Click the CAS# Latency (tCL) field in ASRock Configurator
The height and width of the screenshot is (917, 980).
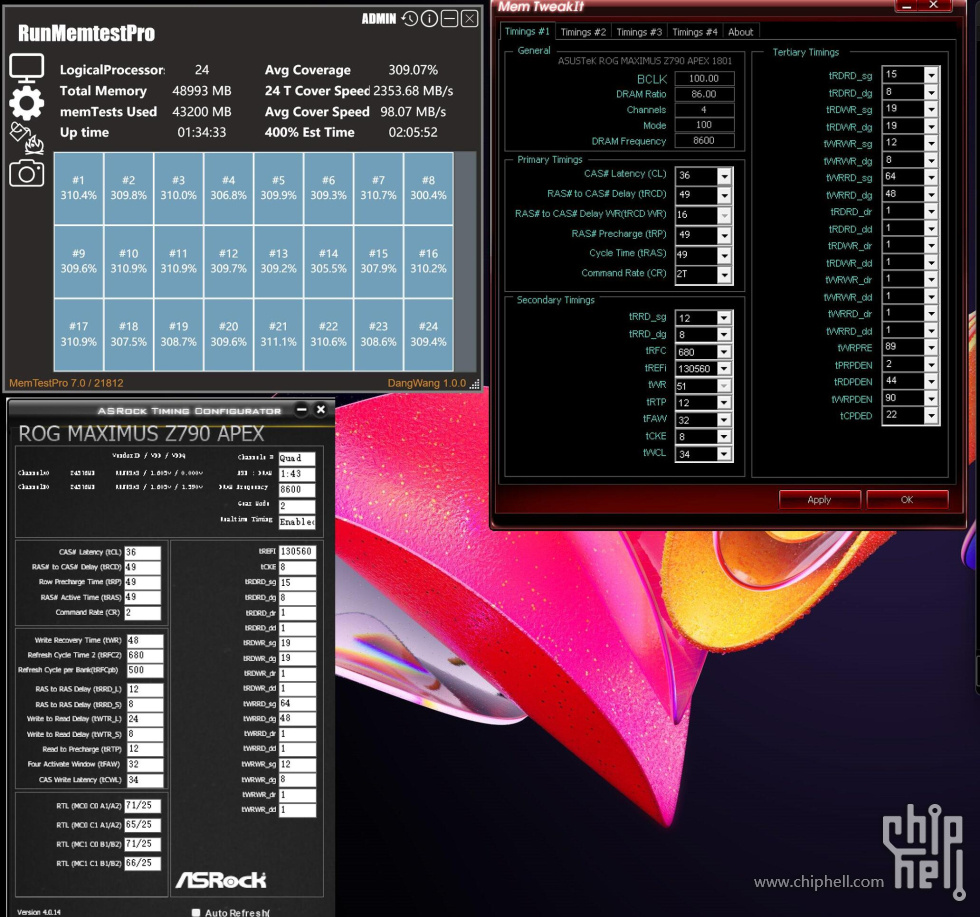pyautogui.click(x=142, y=553)
